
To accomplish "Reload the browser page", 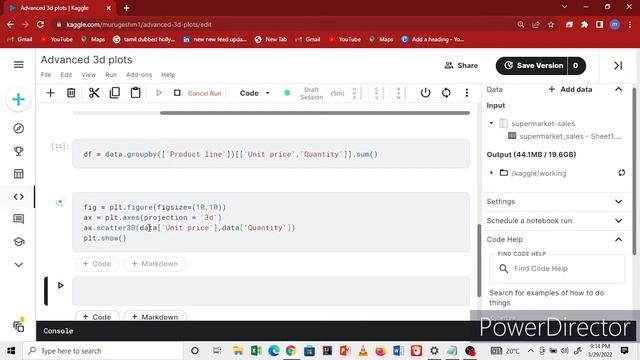I will 40,24.
